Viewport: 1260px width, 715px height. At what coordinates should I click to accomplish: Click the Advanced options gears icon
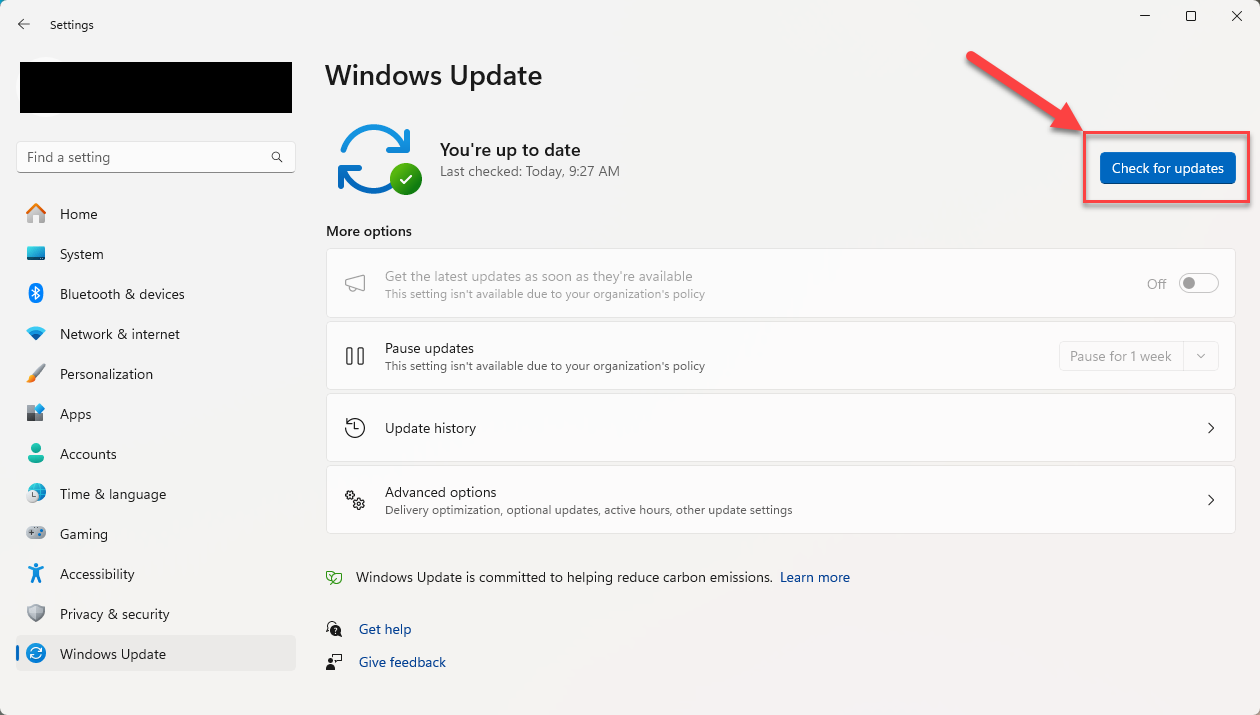(355, 500)
